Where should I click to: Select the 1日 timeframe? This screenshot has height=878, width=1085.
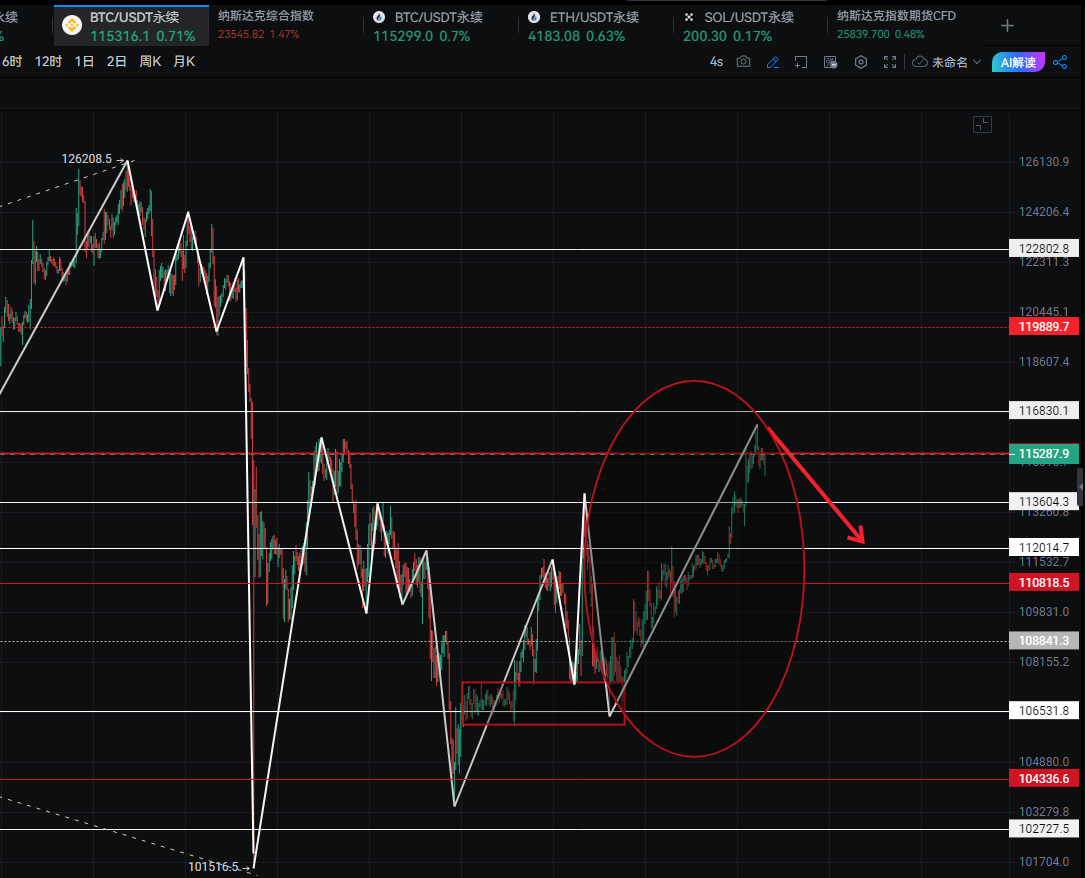84,61
